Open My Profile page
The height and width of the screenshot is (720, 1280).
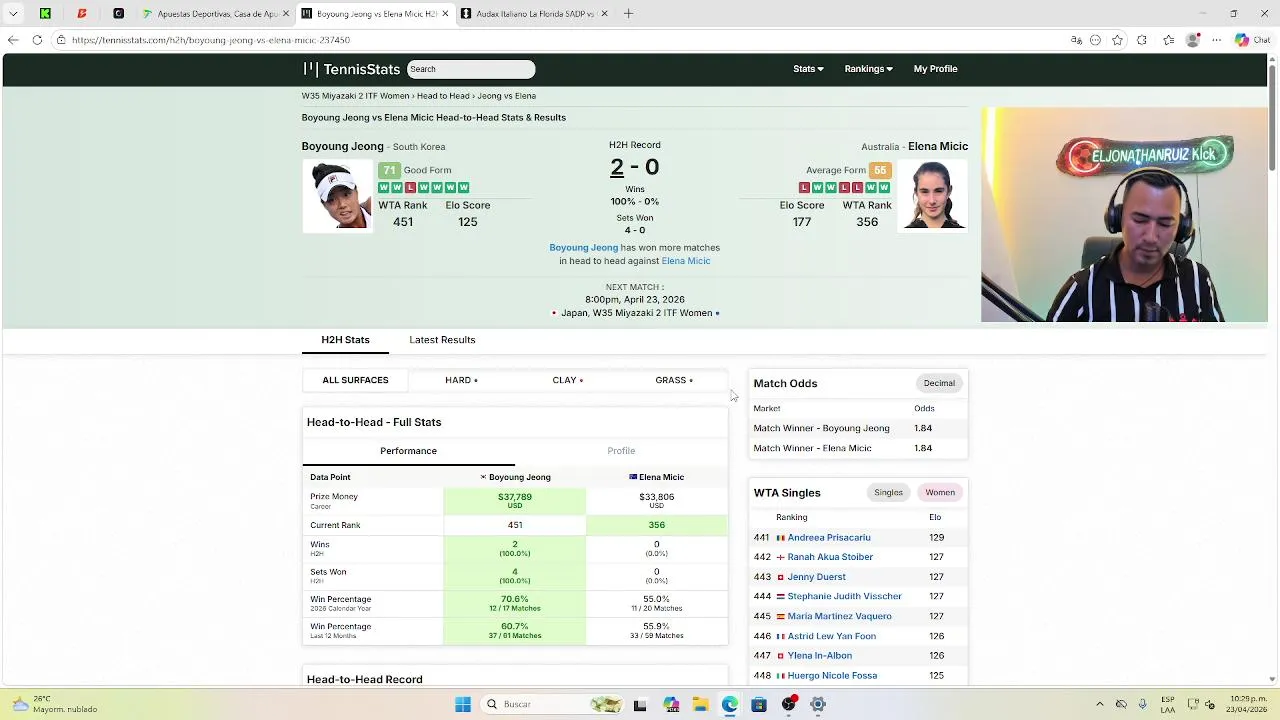pos(935,69)
